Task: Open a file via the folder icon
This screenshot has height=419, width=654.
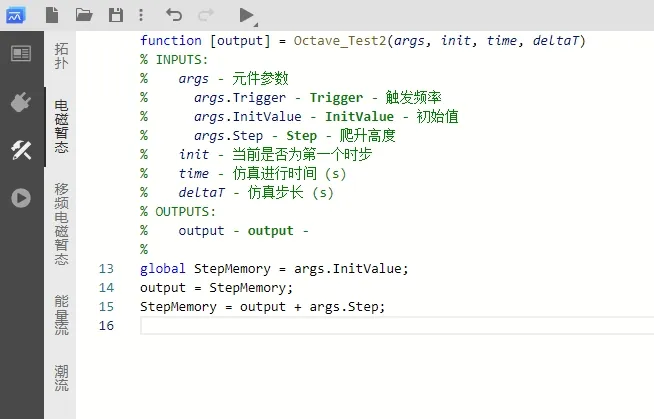Action: pyautogui.click(x=84, y=15)
